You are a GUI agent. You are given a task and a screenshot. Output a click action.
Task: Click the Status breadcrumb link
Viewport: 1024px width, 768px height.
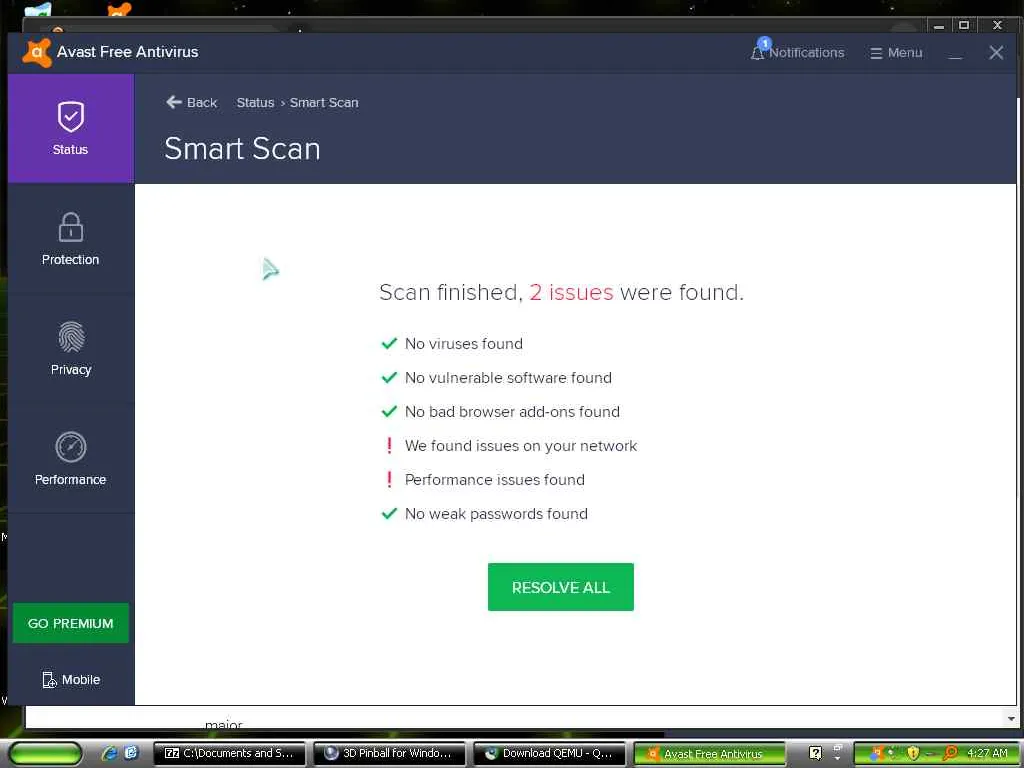(255, 103)
